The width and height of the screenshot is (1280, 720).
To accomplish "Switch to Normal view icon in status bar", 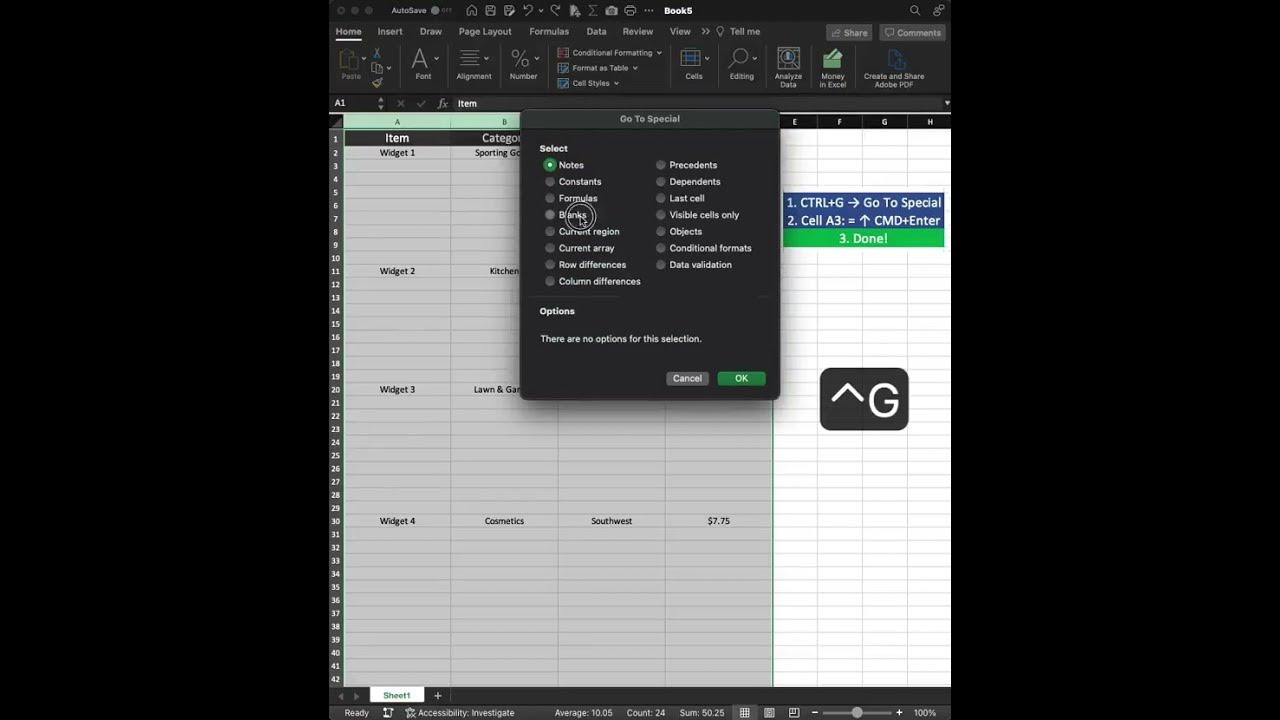I will (x=745, y=712).
